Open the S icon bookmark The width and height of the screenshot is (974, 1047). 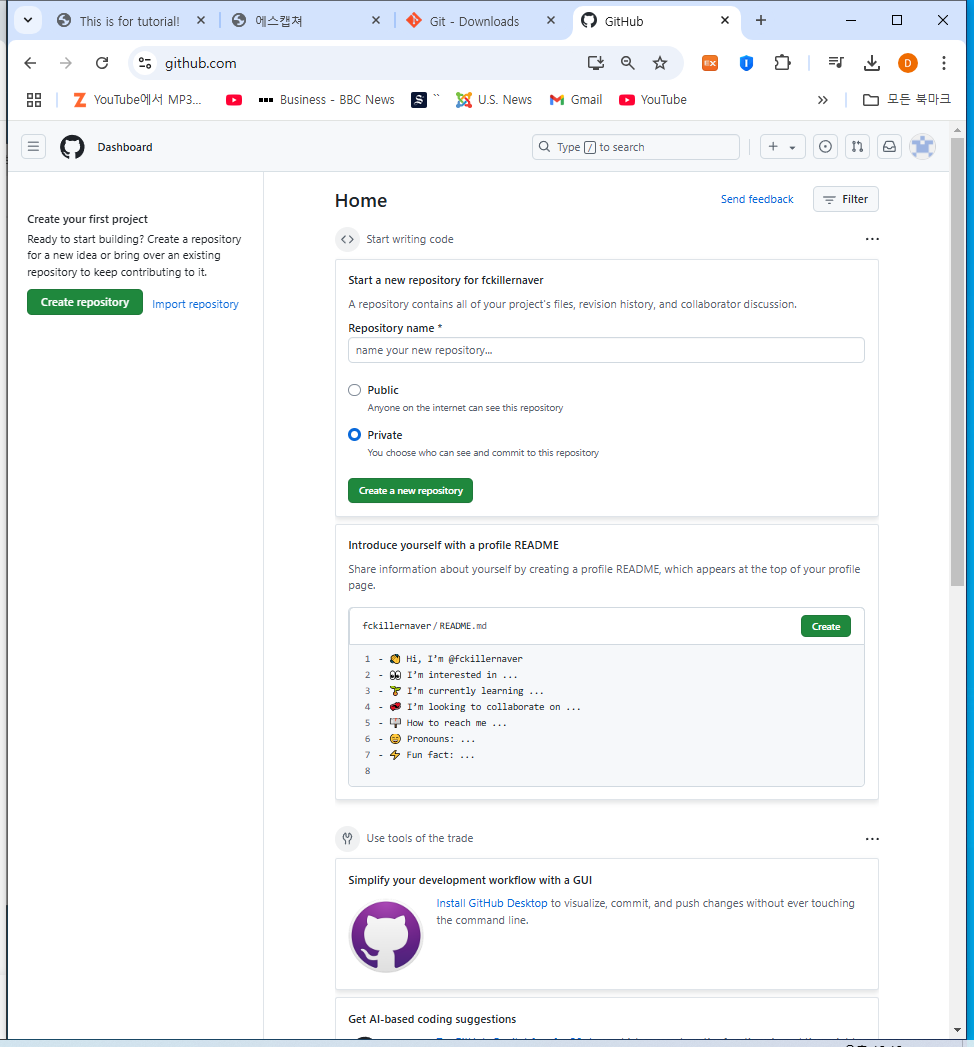tap(419, 99)
